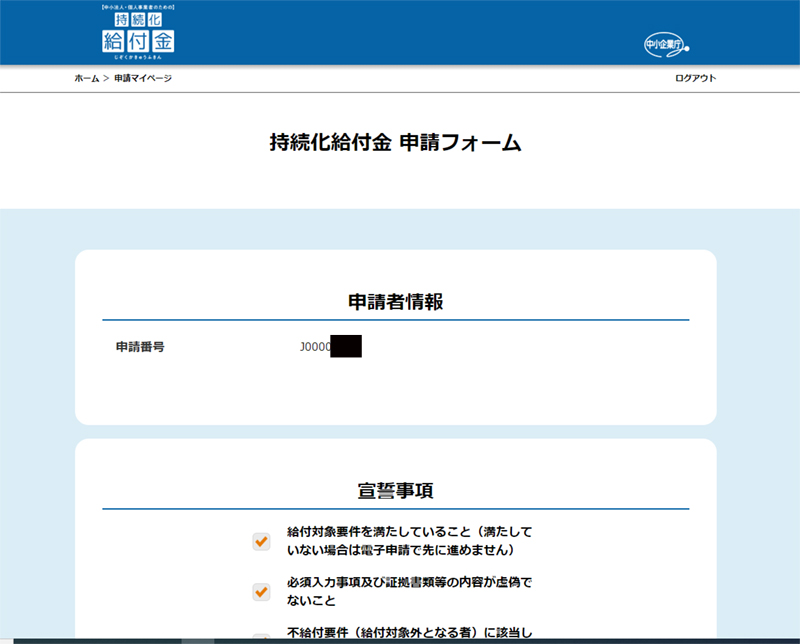The image size is (800, 644).
Task: Click the 持続化給付金 site logo
Action: (x=136, y=32)
